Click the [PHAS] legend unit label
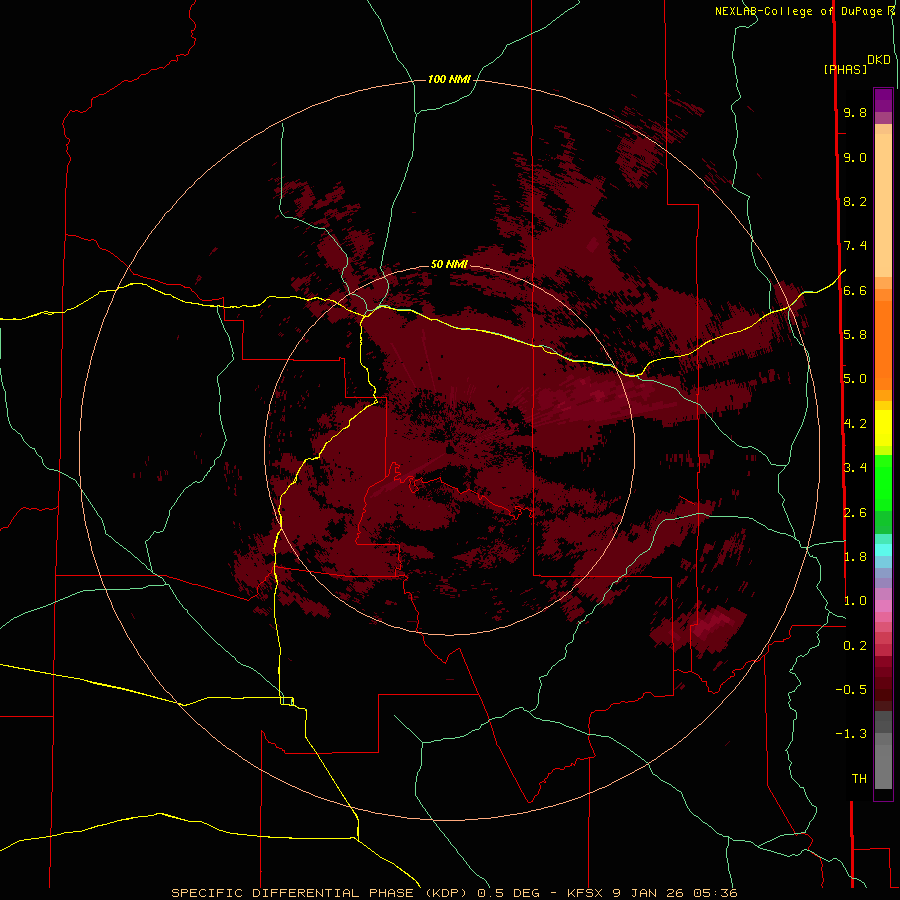The image size is (900, 900). [x=845, y=69]
